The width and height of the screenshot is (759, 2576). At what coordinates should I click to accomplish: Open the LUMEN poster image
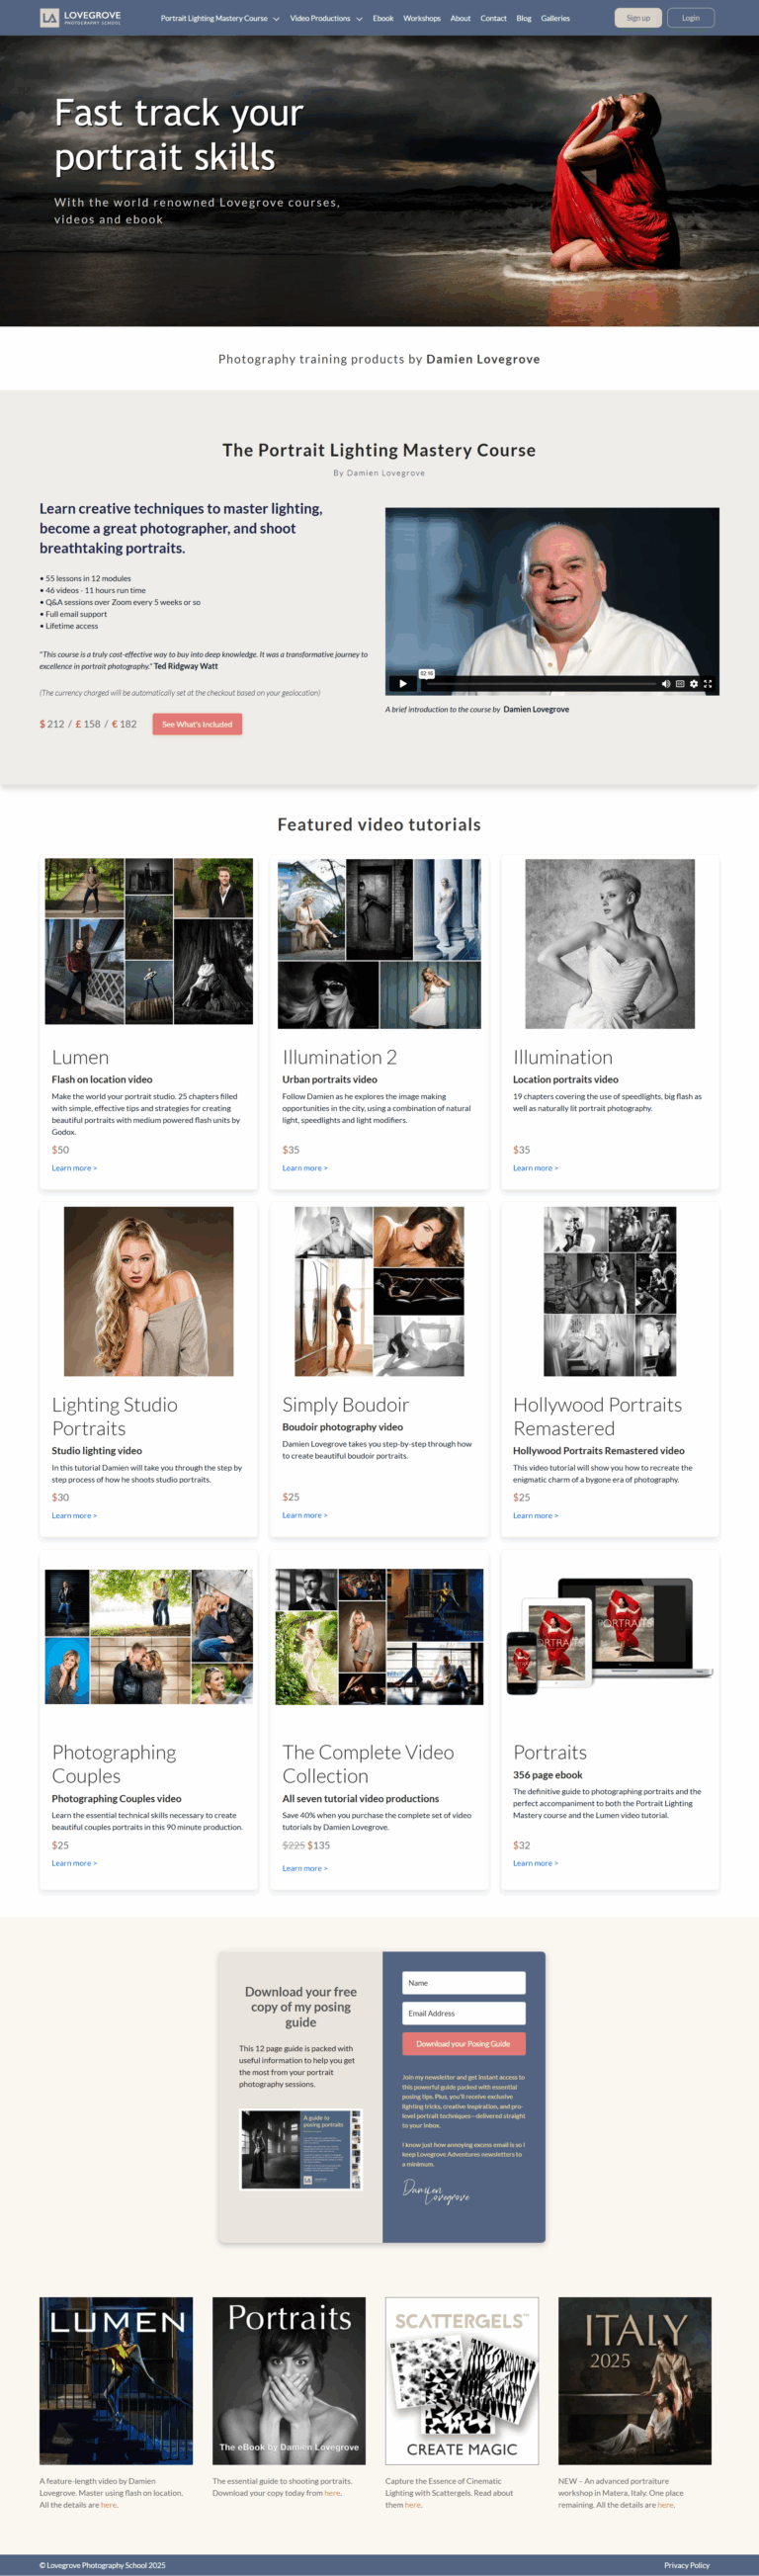(x=116, y=2380)
